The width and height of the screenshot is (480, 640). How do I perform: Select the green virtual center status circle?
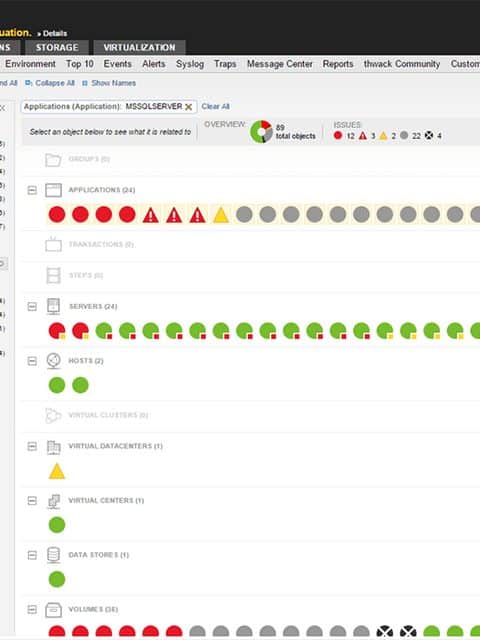(57, 525)
